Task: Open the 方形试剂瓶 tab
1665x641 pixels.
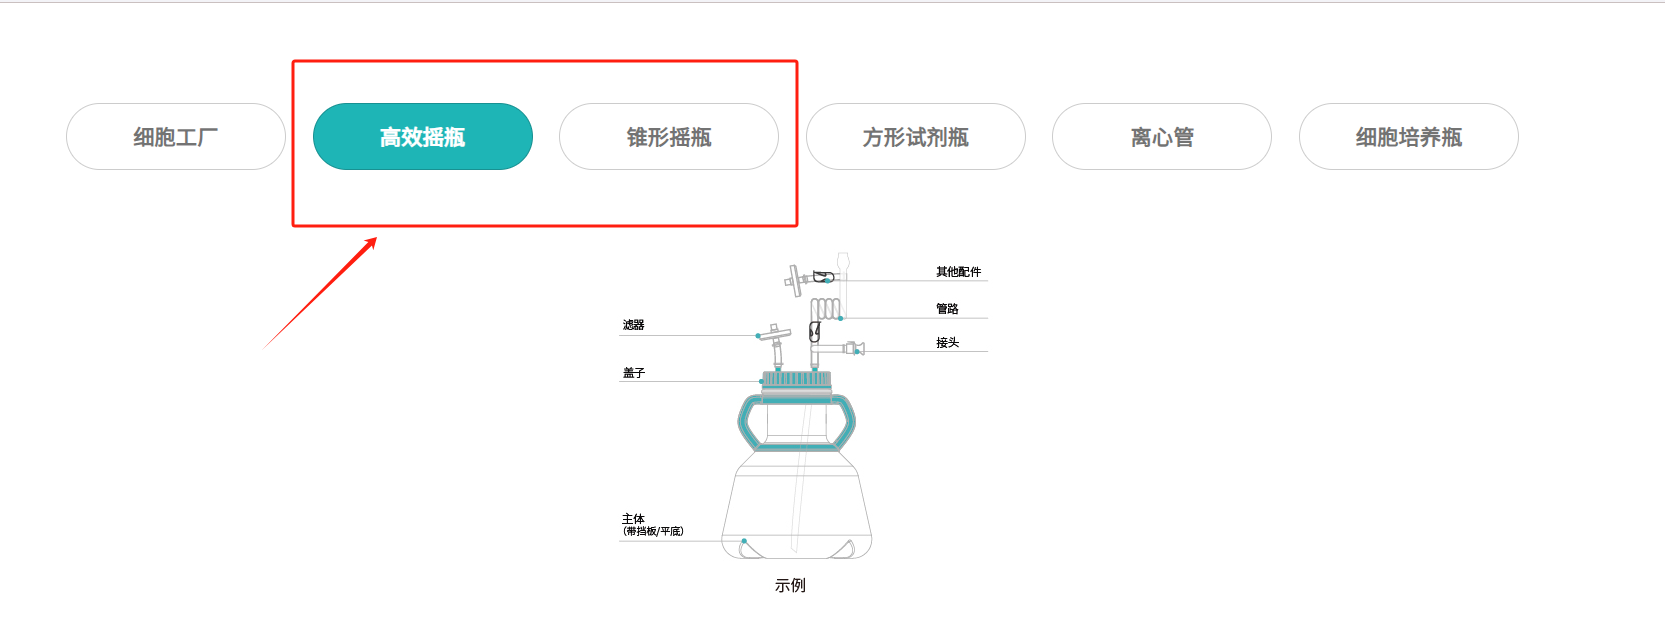Action: tap(916, 137)
